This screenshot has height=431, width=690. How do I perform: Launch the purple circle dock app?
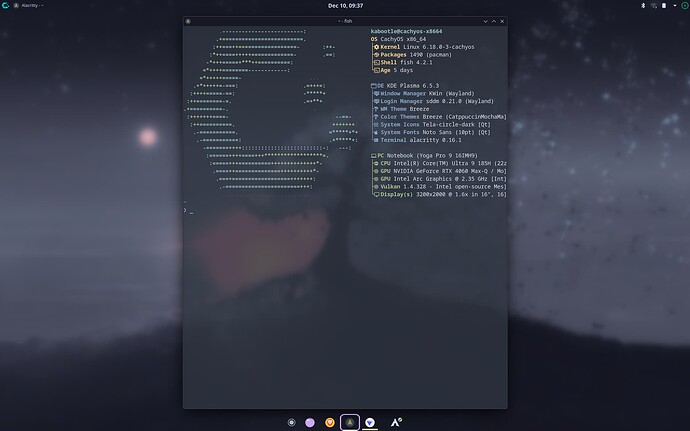310,423
